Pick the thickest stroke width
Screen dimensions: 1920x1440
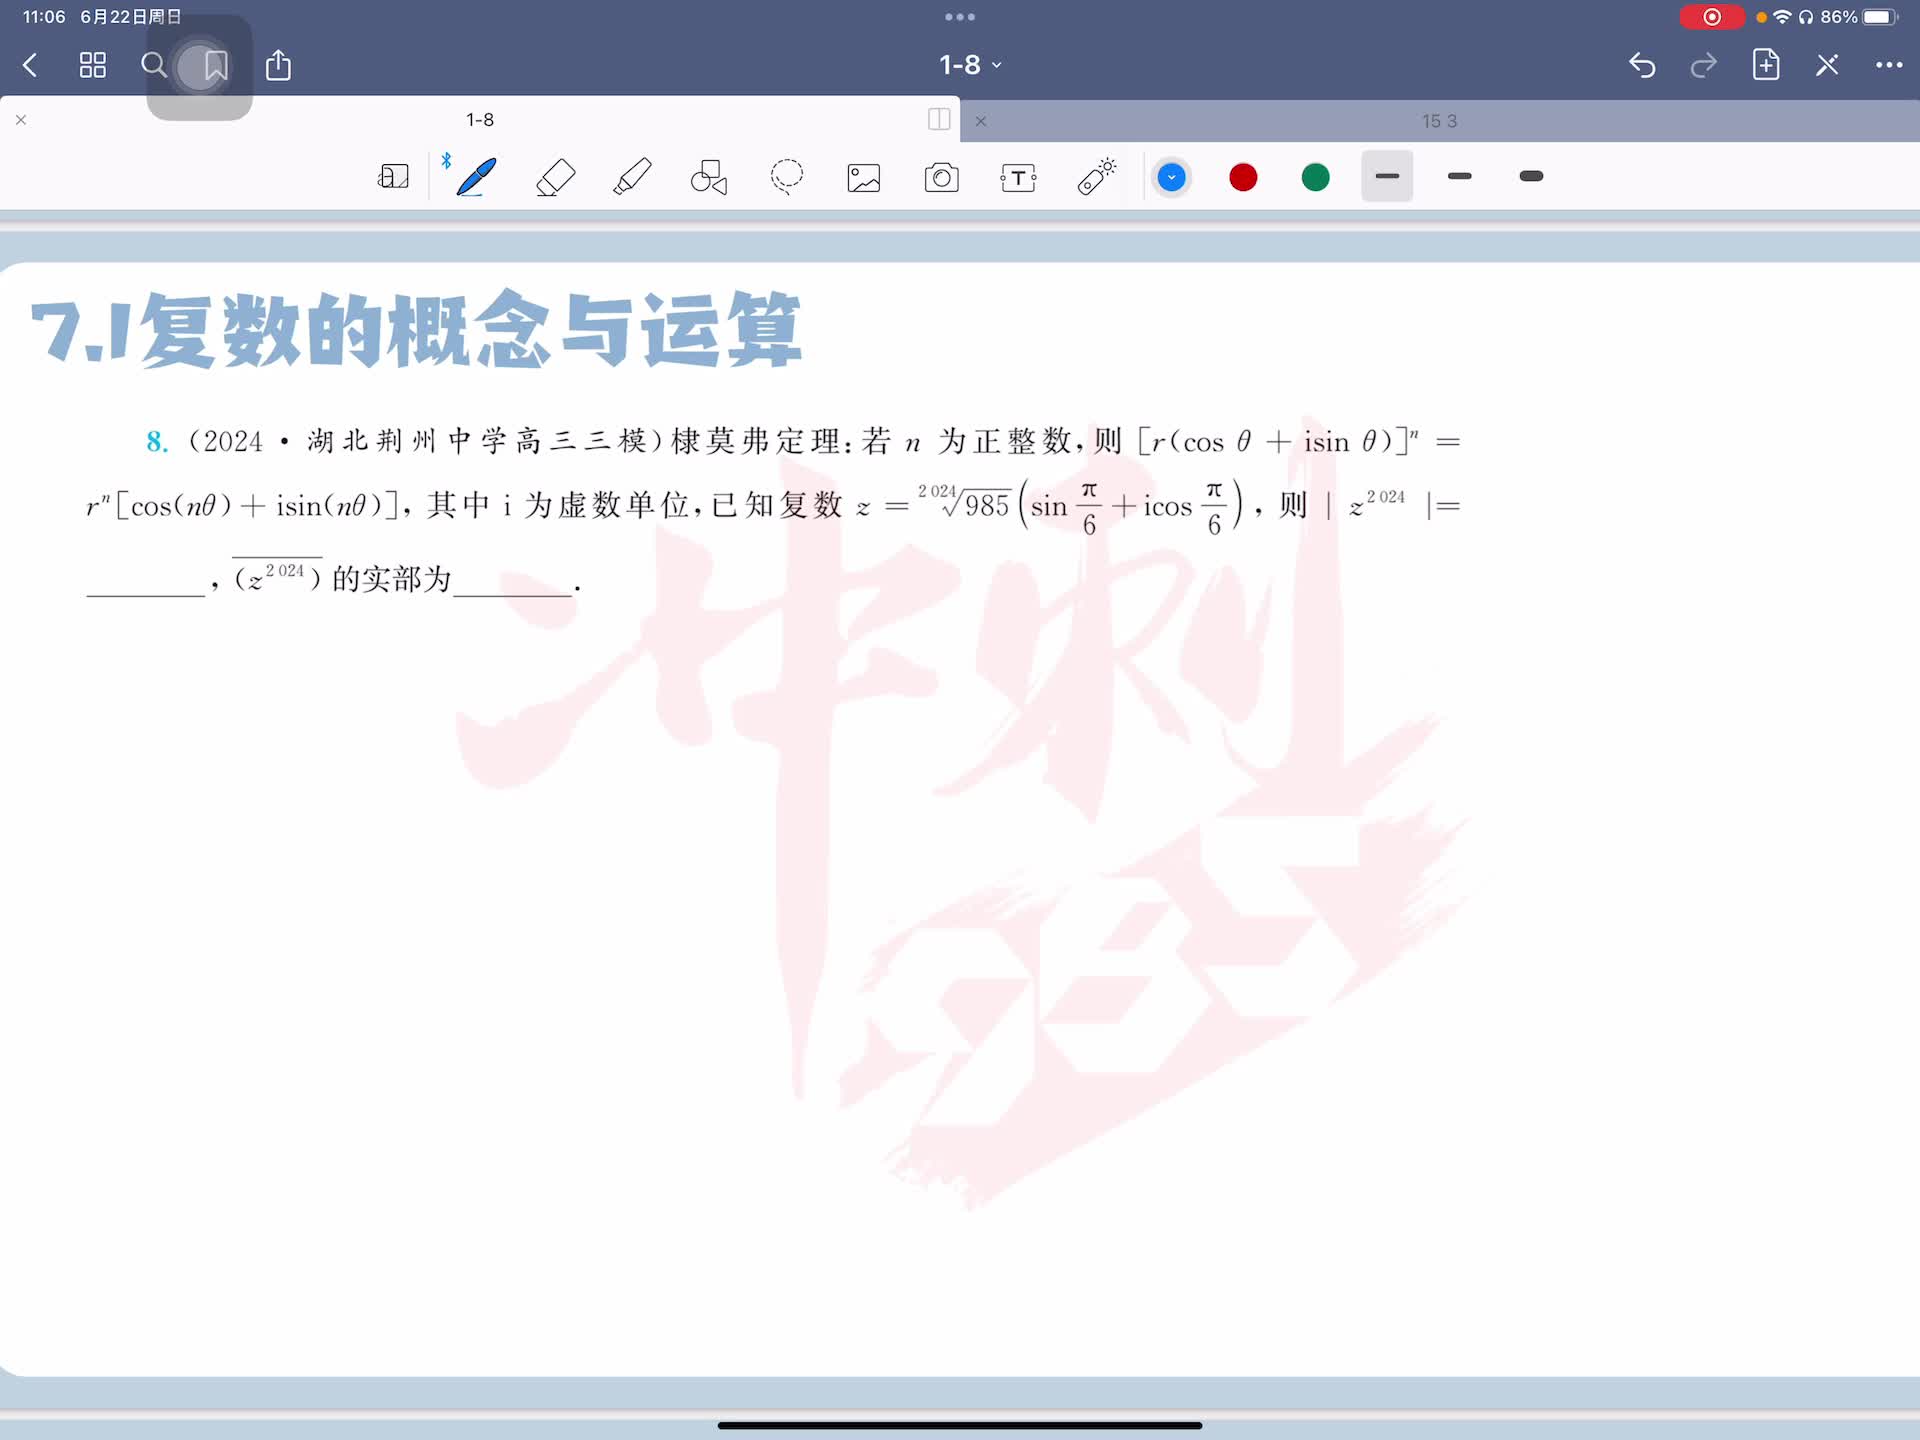pyautogui.click(x=1531, y=176)
